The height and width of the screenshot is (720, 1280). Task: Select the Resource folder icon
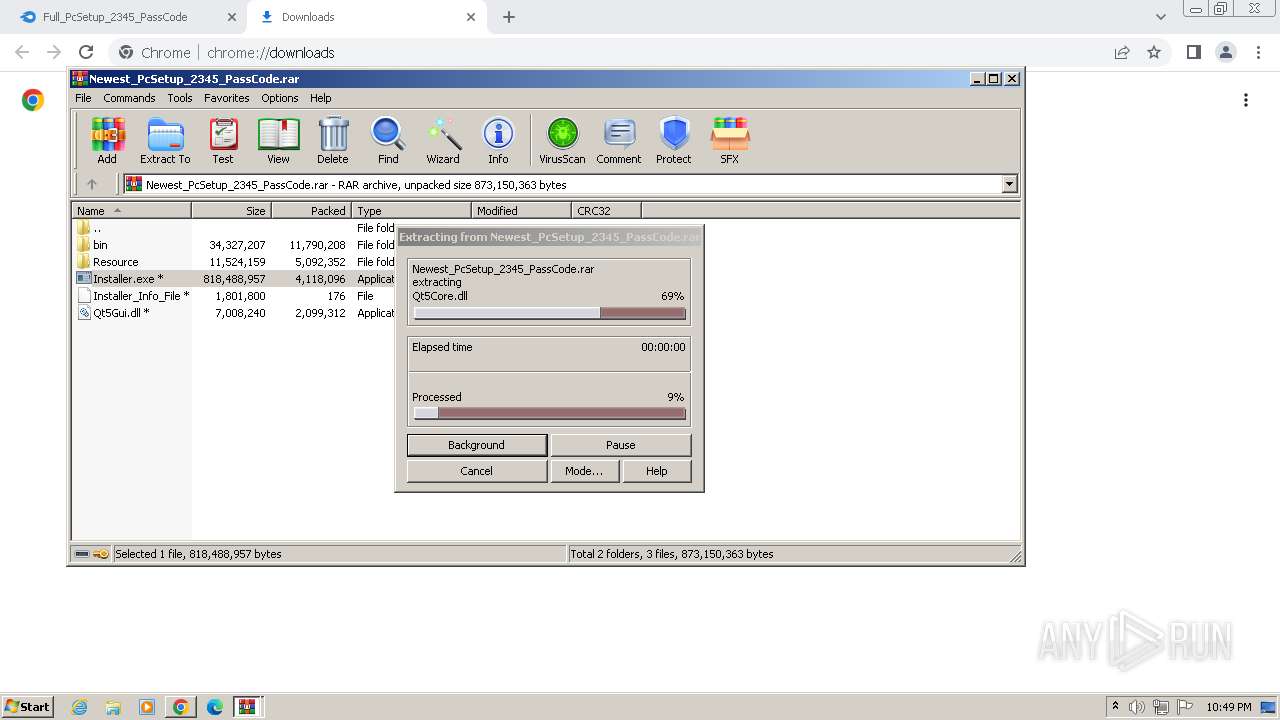point(83,262)
